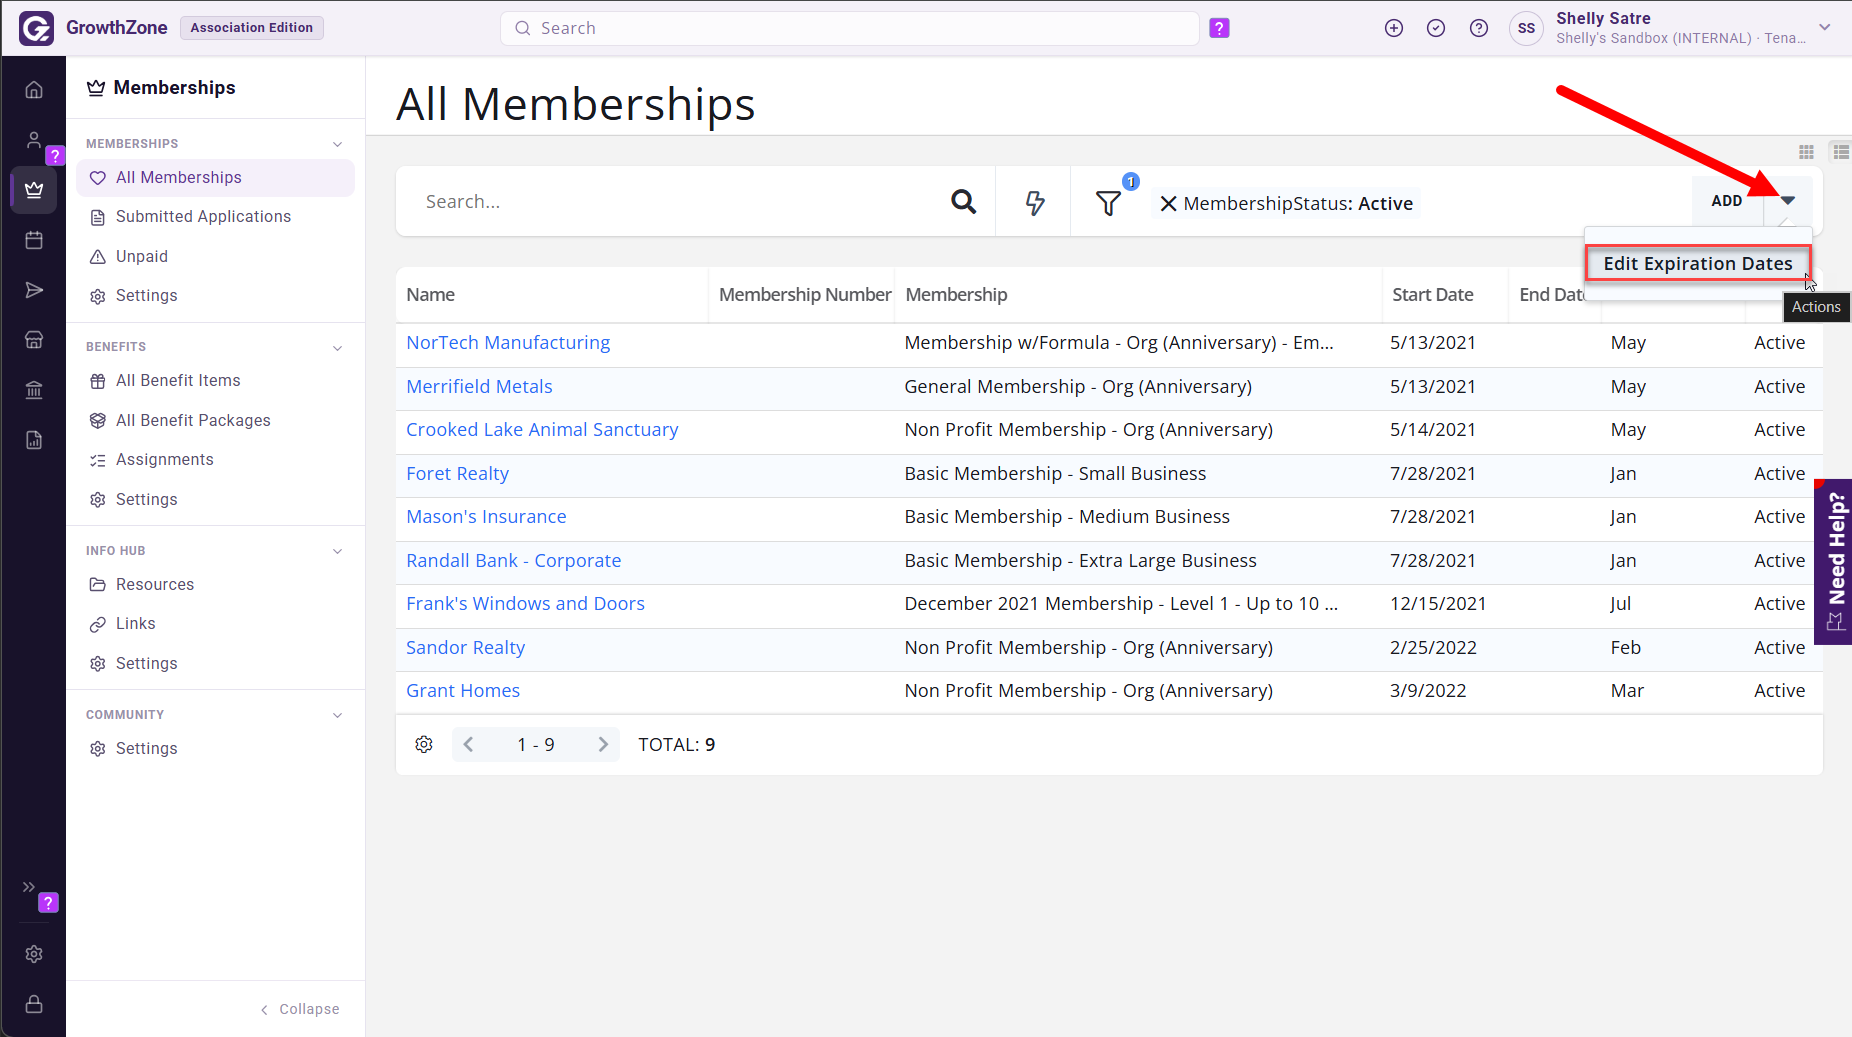Collapse the BENEFITS section chevron
Viewport: 1852px width, 1037px height.
click(338, 348)
